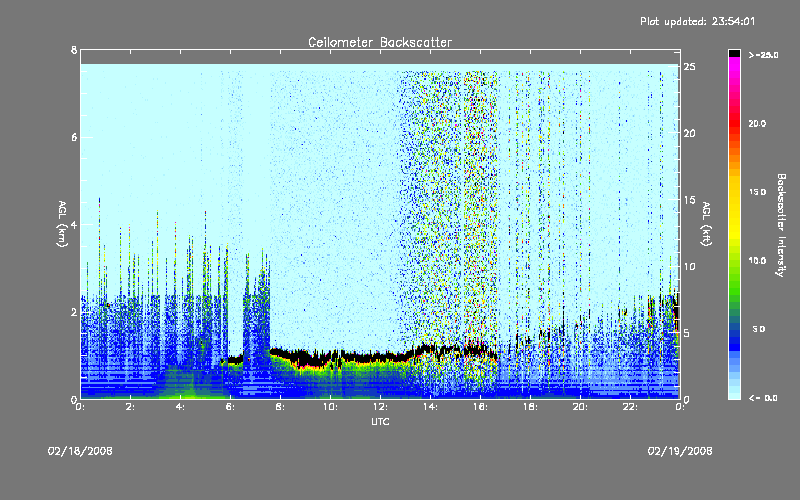Screen dimensions: 800x500
Task: Select the 'Backscatter Intensity' colorbar label
Action: [x=781, y=225]
